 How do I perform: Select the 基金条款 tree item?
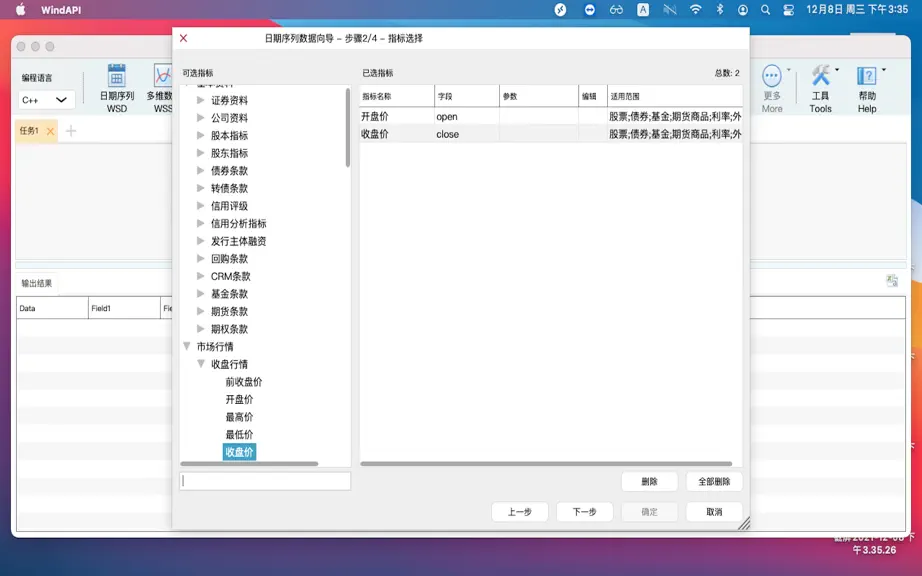coord(229,294)
